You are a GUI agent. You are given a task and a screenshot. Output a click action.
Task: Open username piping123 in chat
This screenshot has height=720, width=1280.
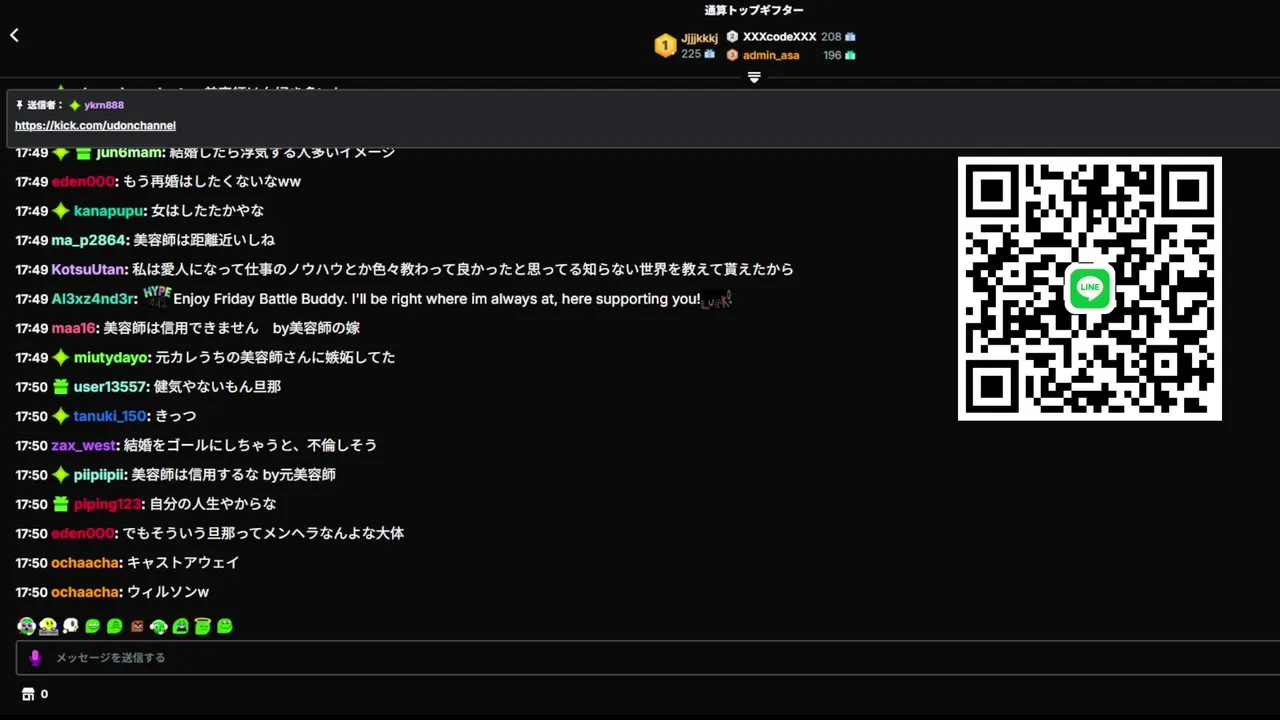pos(108,504)
